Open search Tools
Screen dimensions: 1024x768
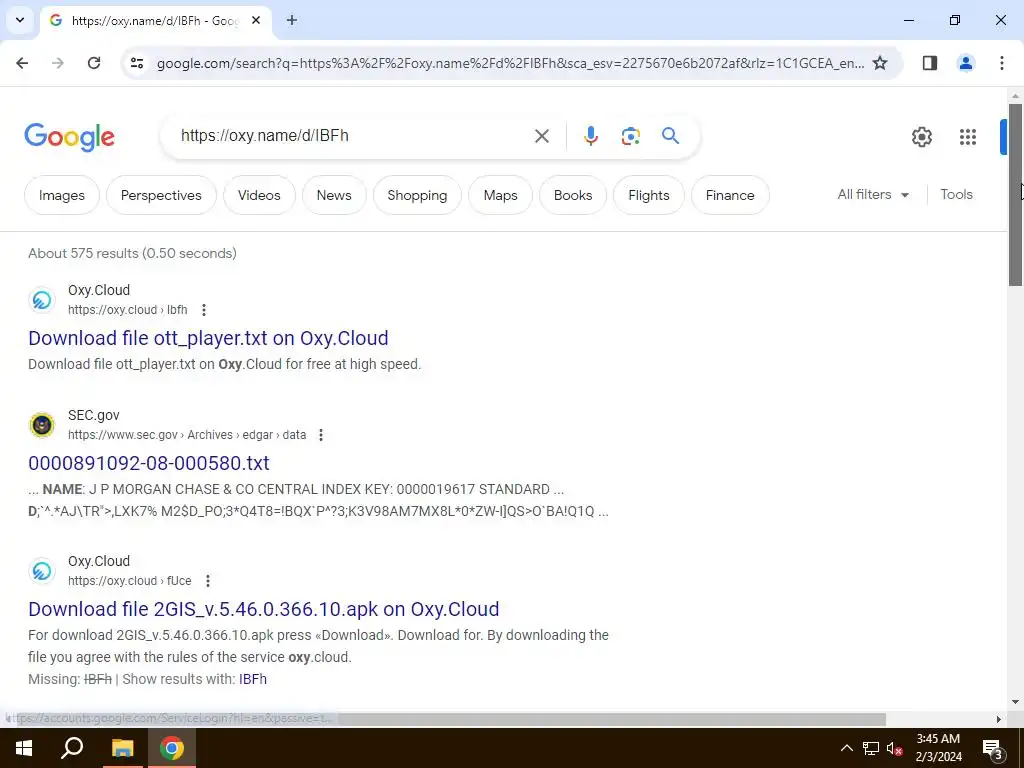click(956, 195)
